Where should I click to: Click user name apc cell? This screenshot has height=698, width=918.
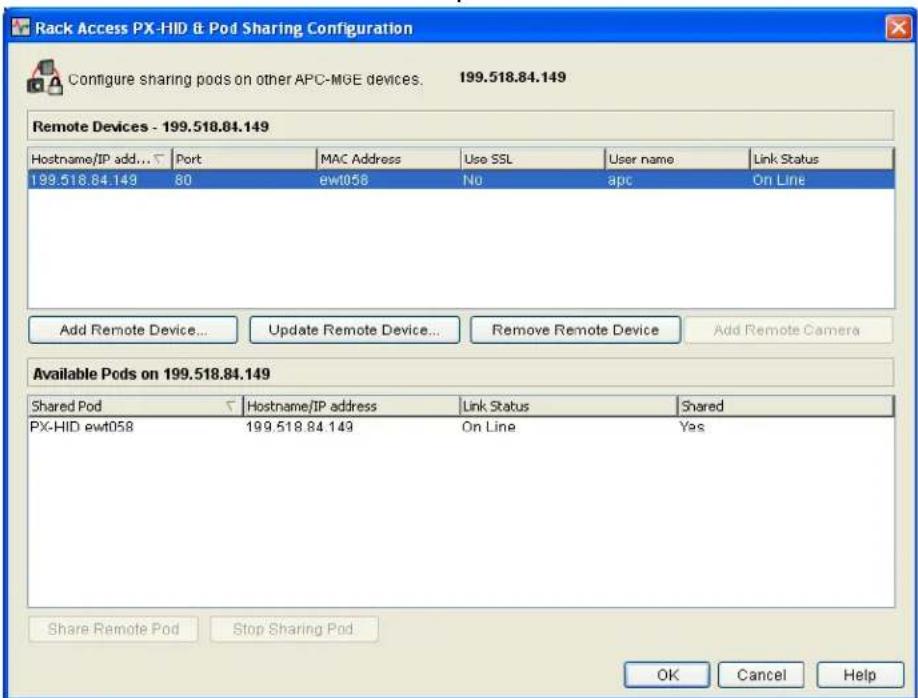click(x=620, y=180)
